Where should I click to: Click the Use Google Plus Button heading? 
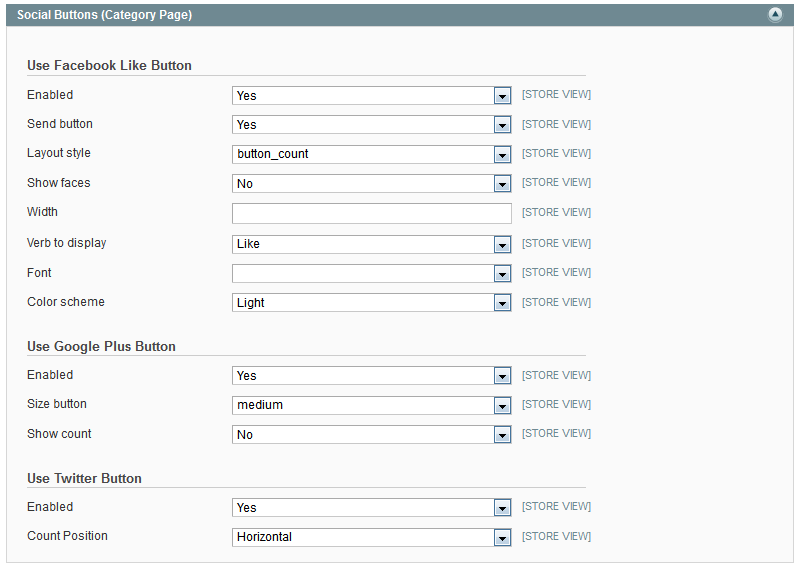[101, 347]
